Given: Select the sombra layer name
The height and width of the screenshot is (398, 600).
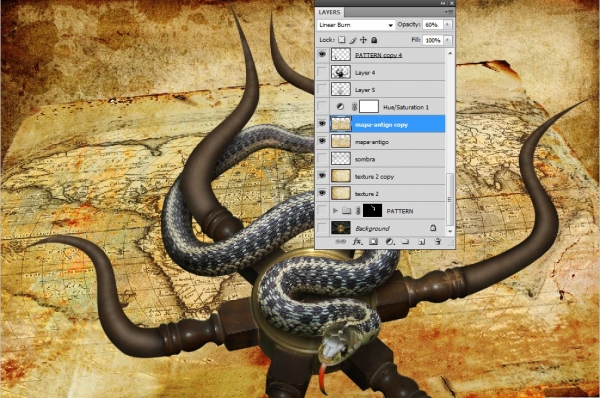Looking at the screenshot, I should pyautogui.click(x=365, y=159).
